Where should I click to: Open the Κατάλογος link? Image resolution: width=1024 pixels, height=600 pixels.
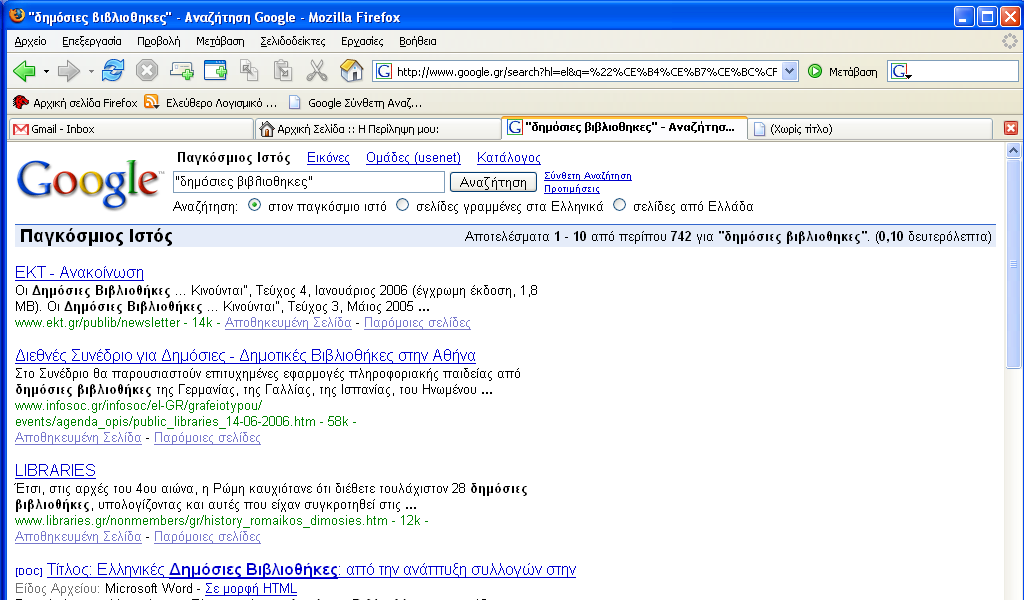click(x=509, y=157)
